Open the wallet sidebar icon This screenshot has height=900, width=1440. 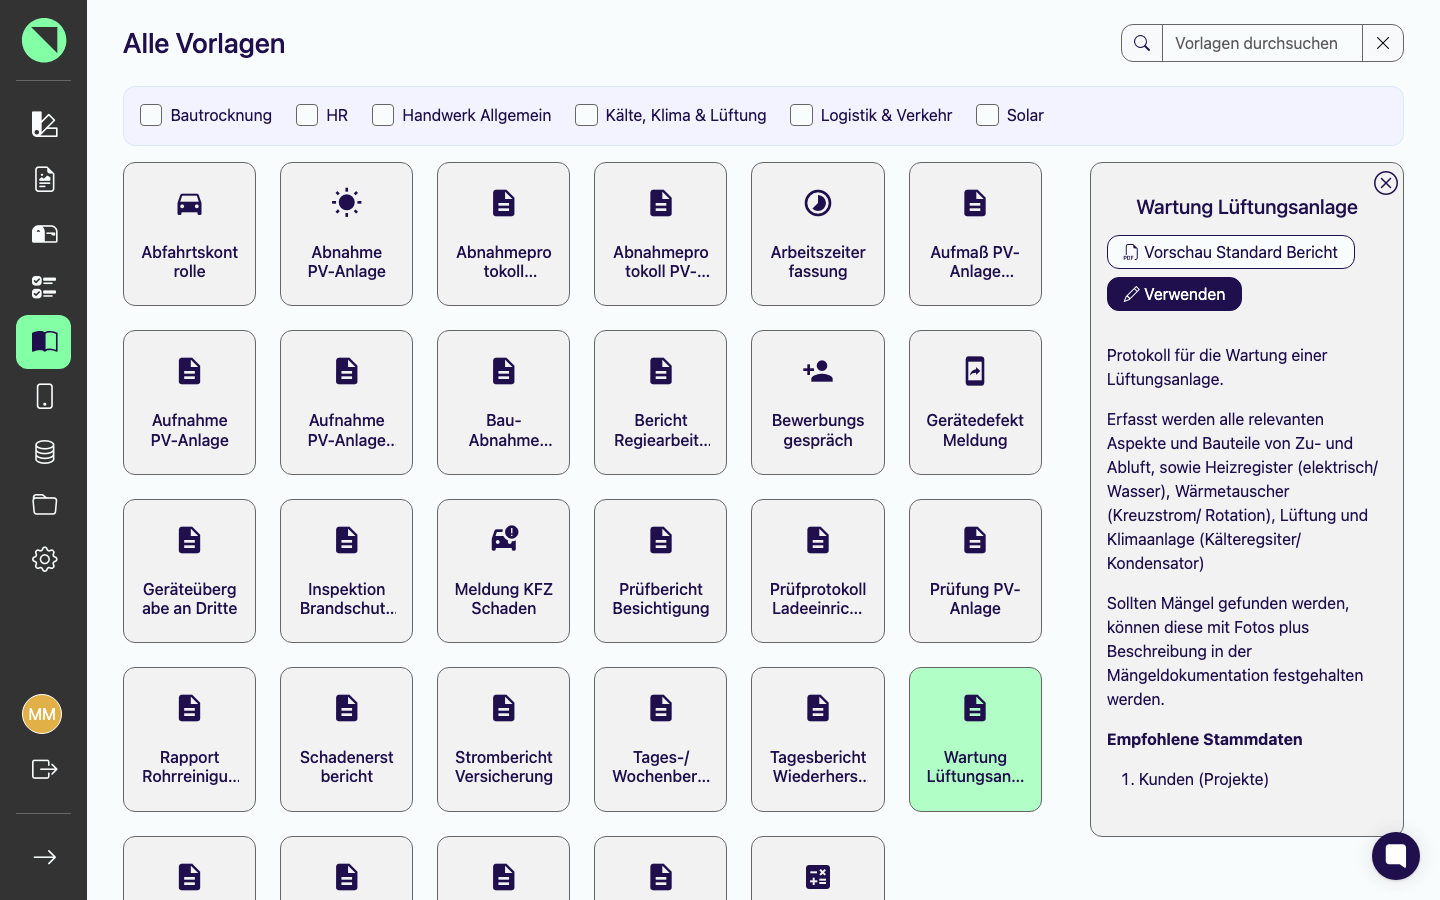coord(44,234)
